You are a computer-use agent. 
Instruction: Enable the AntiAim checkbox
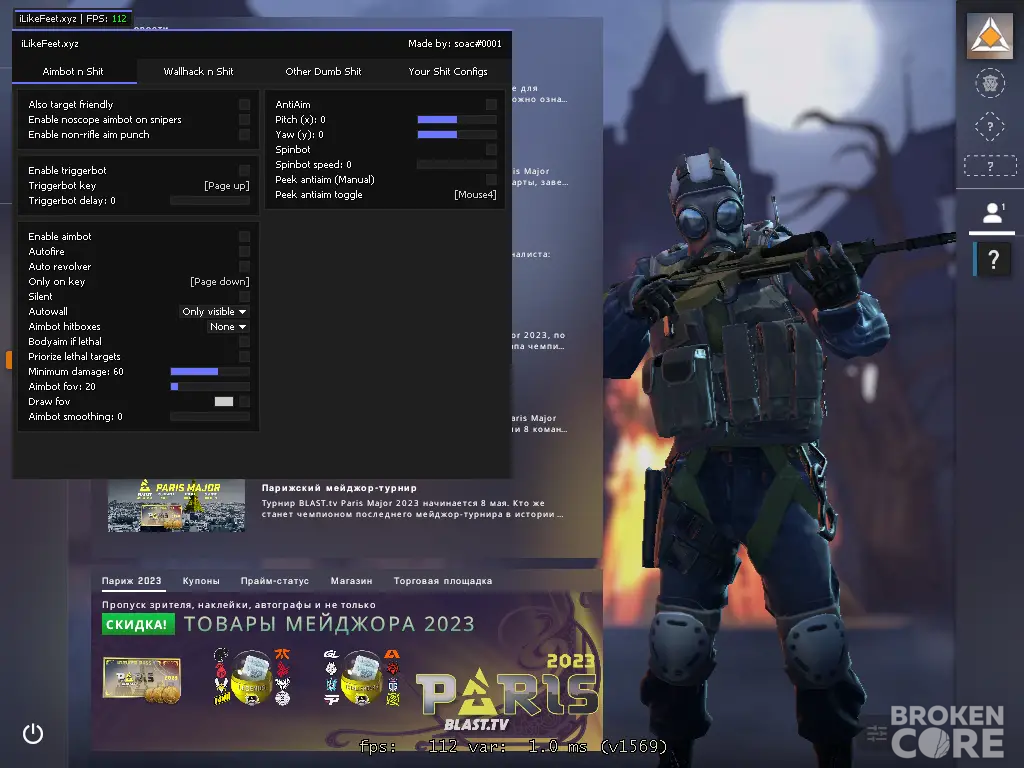pos(491,104)
